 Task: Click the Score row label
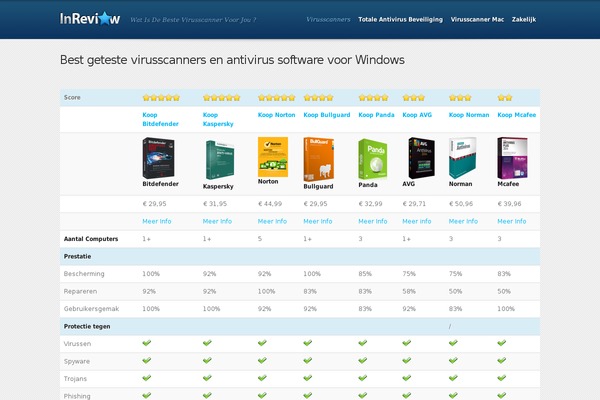coord(72,98)
